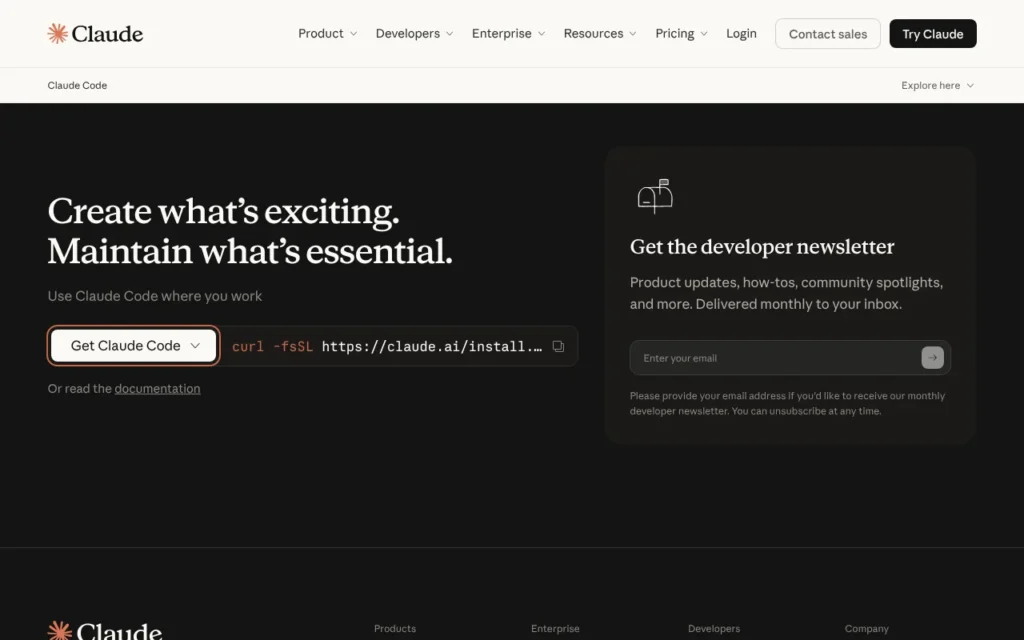
Task: Expand the Resources menu
Action: pos(600,33)
